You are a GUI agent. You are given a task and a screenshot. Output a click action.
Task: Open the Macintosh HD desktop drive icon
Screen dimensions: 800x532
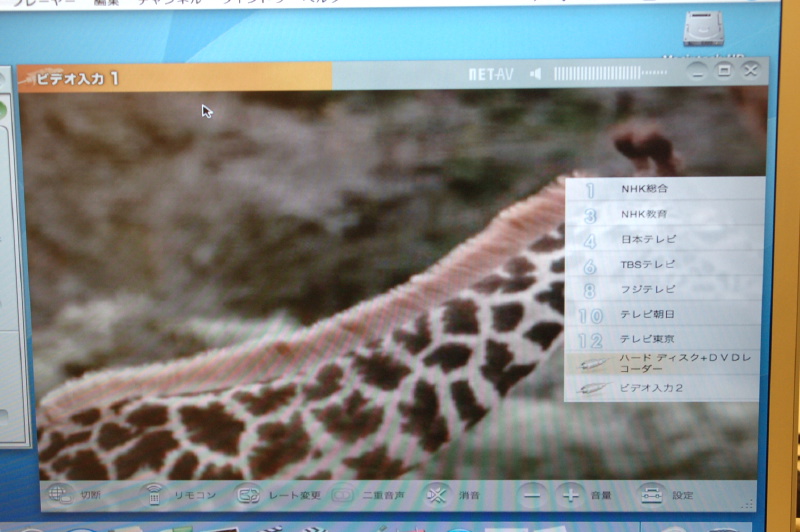click(703, 30)
